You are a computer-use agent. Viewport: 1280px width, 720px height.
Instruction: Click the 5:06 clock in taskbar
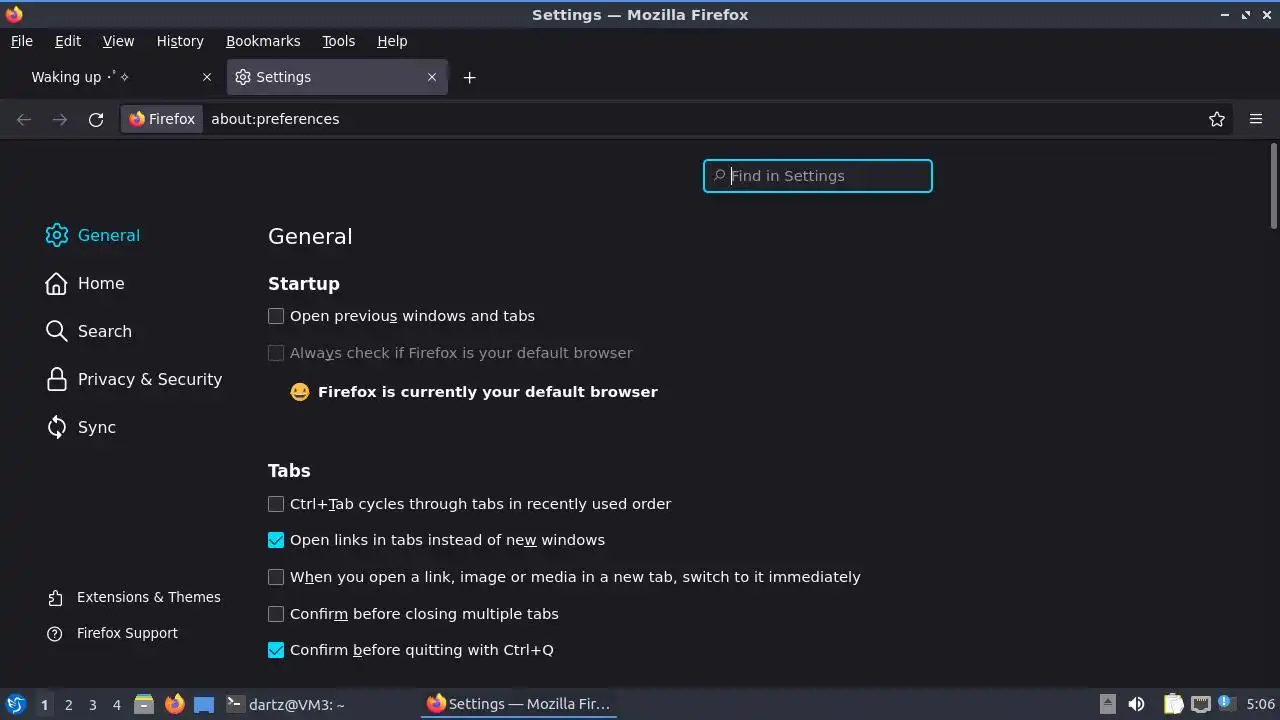[1261, 704]
